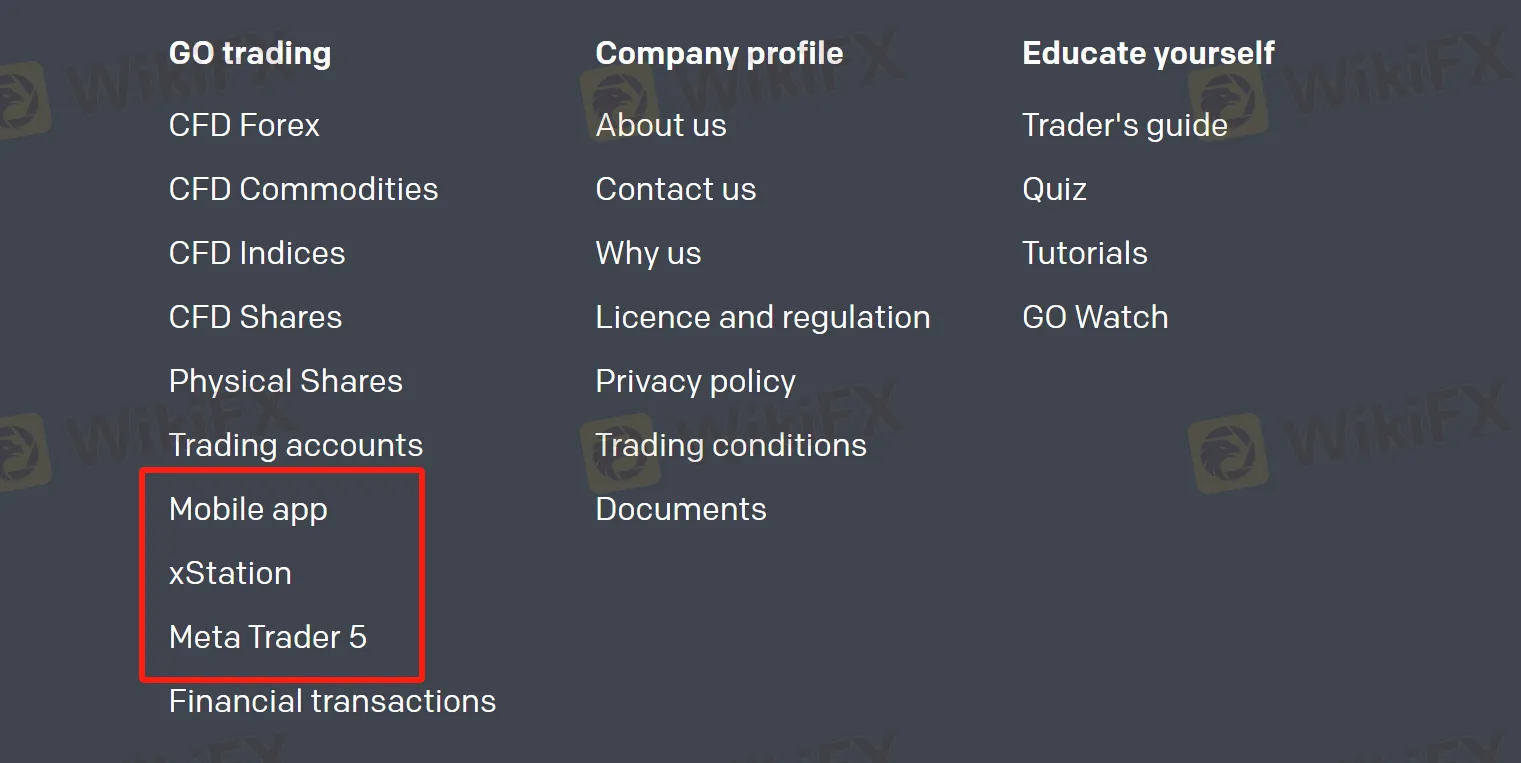Open the CFD Shares link
The height and width of the screenshot is (763, 1521).
click(255, 317)
